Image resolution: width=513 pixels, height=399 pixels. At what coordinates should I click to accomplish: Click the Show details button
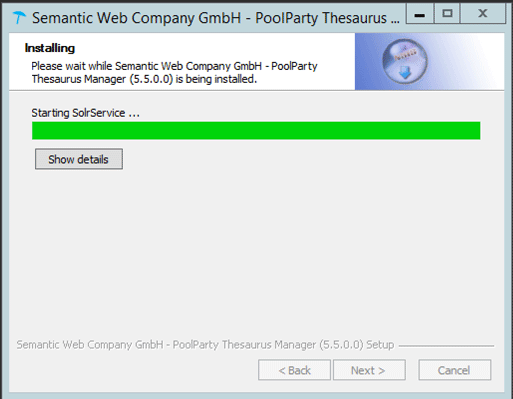(x=79, y=159)
